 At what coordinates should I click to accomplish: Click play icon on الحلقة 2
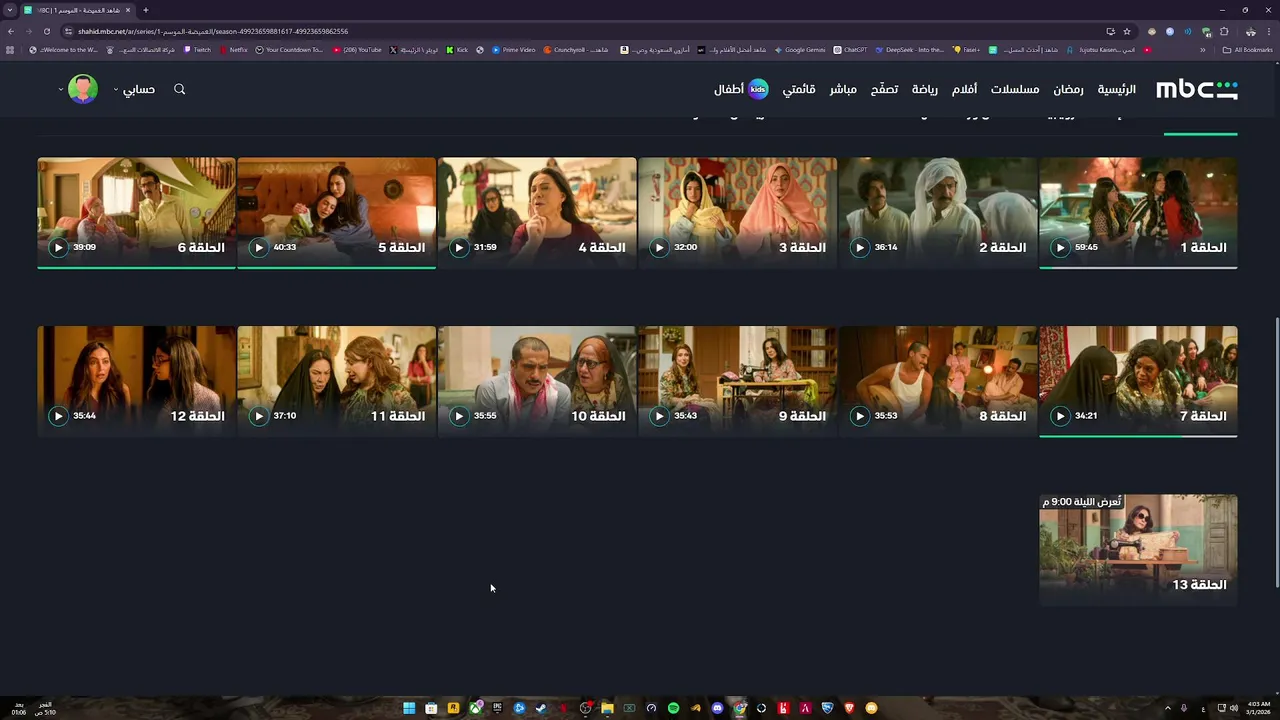(860, 247)
